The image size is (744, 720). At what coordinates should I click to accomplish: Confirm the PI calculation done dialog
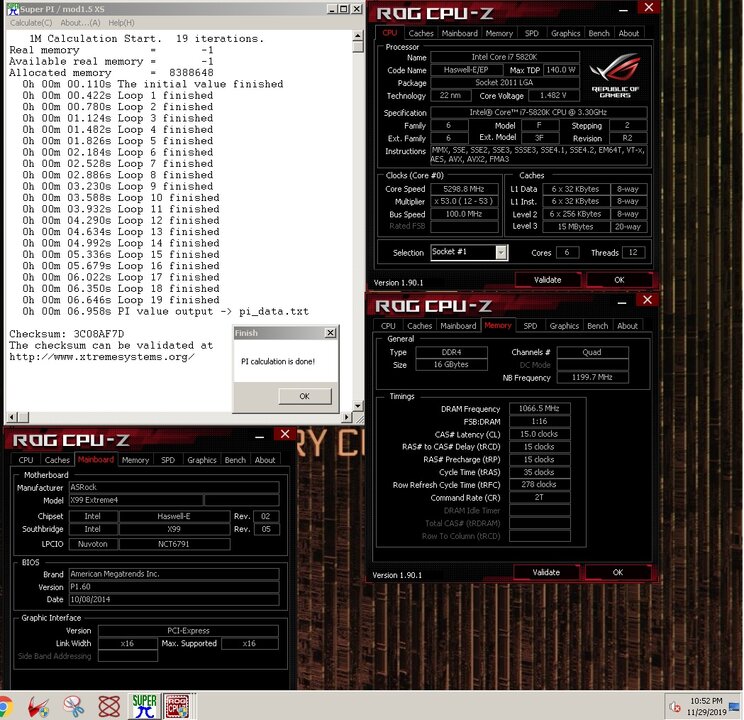(305, 396)
